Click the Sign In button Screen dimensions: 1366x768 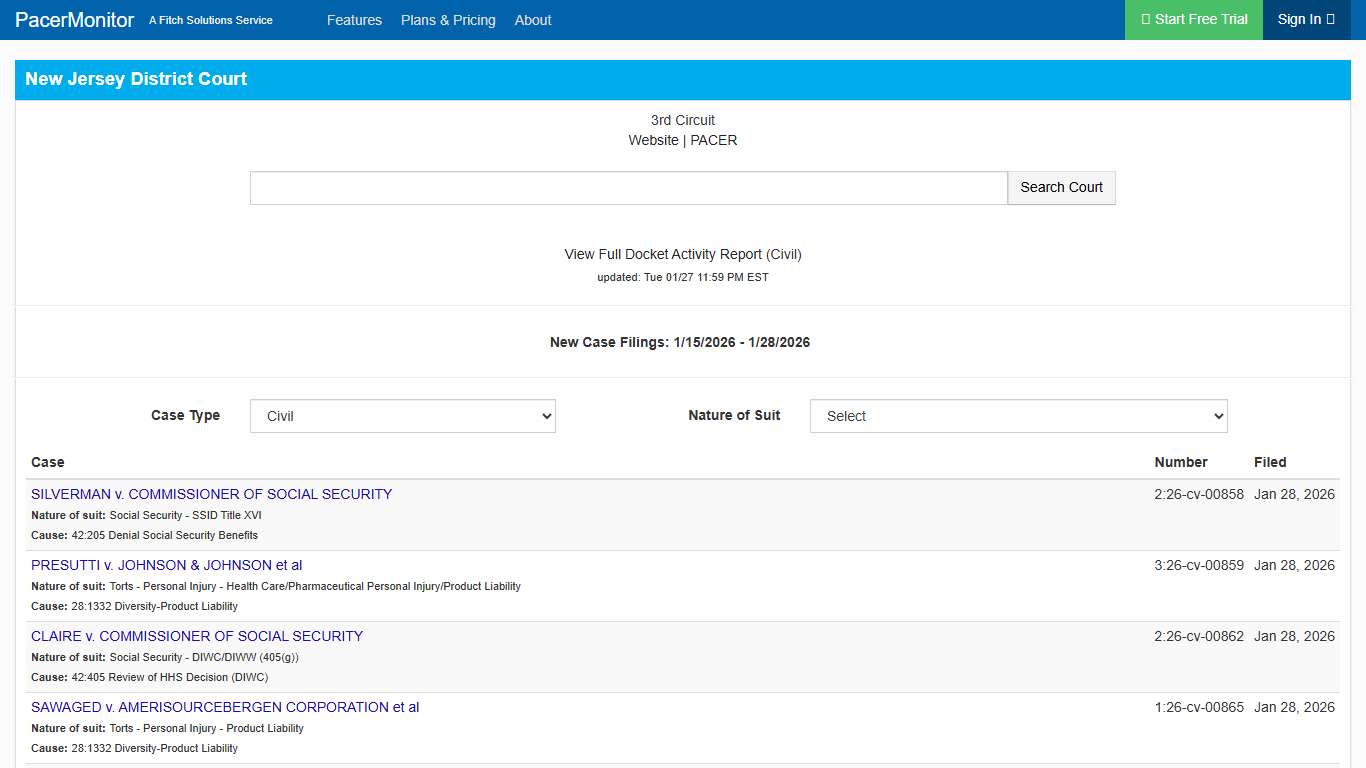(1305, 20)
